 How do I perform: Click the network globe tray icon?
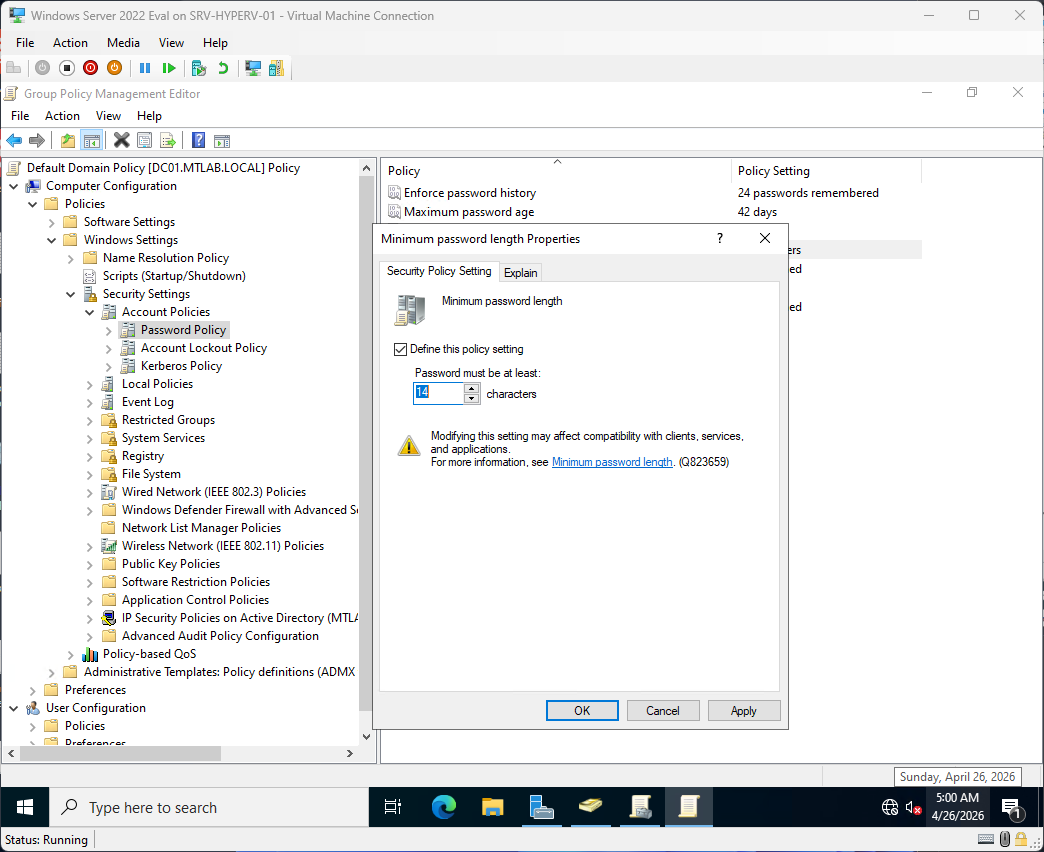click(890, 807)
